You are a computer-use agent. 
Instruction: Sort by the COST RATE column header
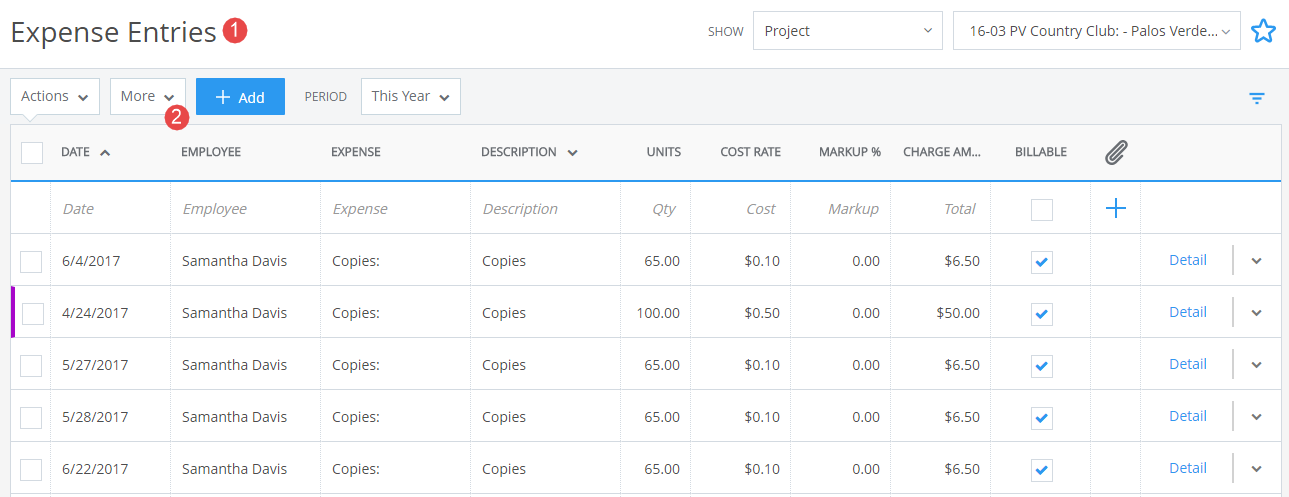750,153
